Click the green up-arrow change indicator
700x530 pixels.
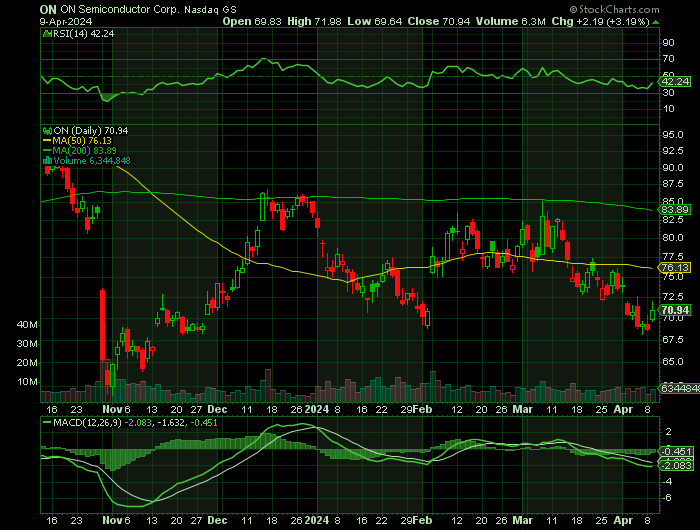pos(655,22)
